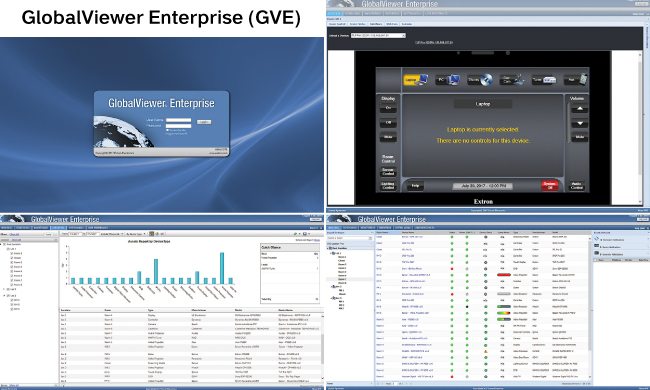This screenshot has height=390, width=650.
Task: Switch the report to pie chart view
Action: [157, 234]
